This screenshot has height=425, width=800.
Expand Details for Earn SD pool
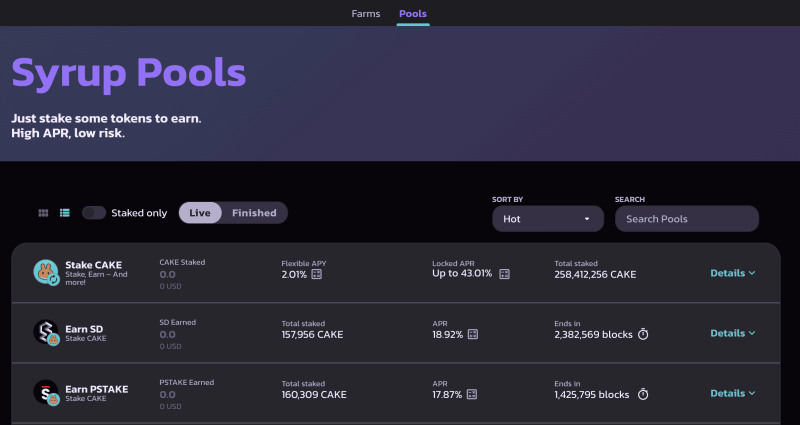point(733,333)
